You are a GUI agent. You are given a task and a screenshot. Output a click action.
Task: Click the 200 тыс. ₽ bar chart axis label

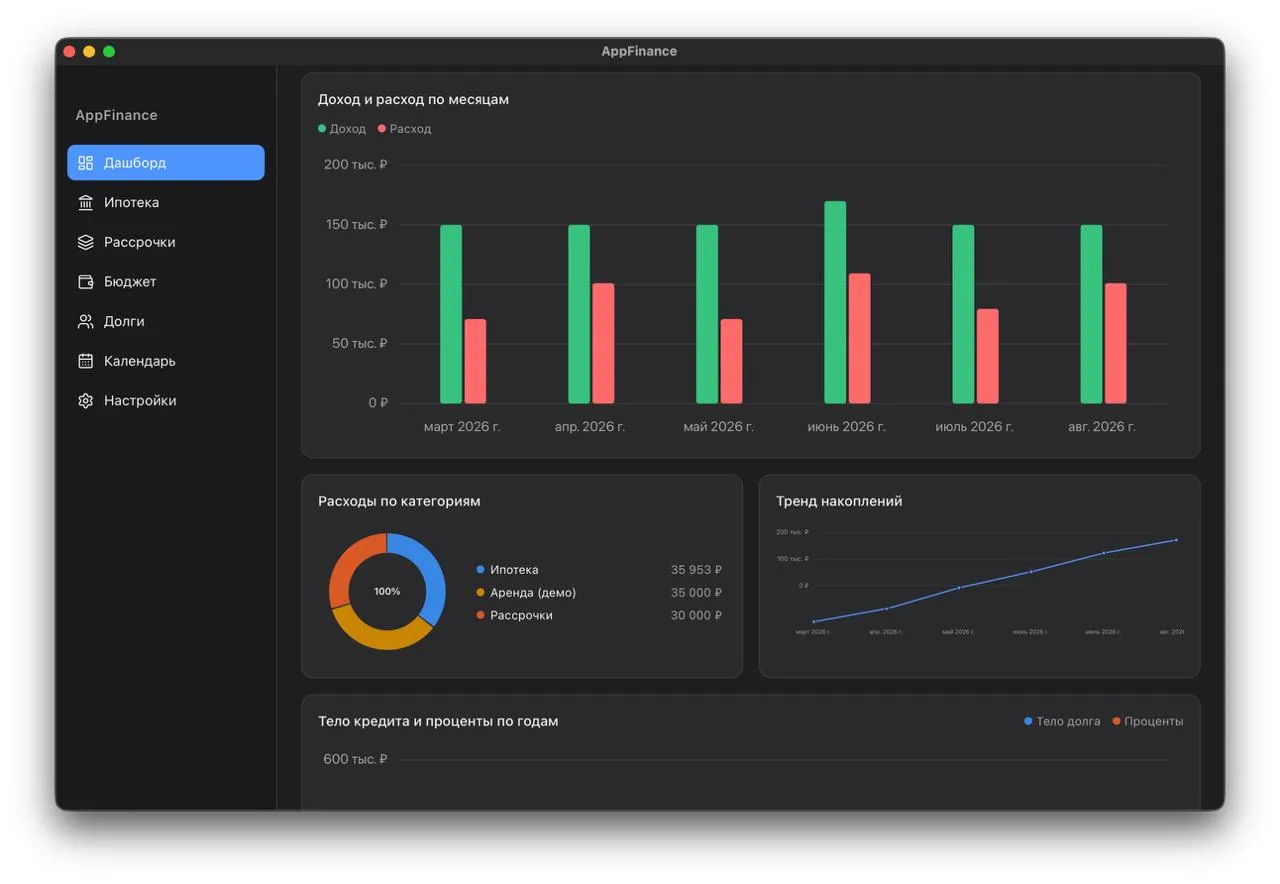tap(355, 164)
